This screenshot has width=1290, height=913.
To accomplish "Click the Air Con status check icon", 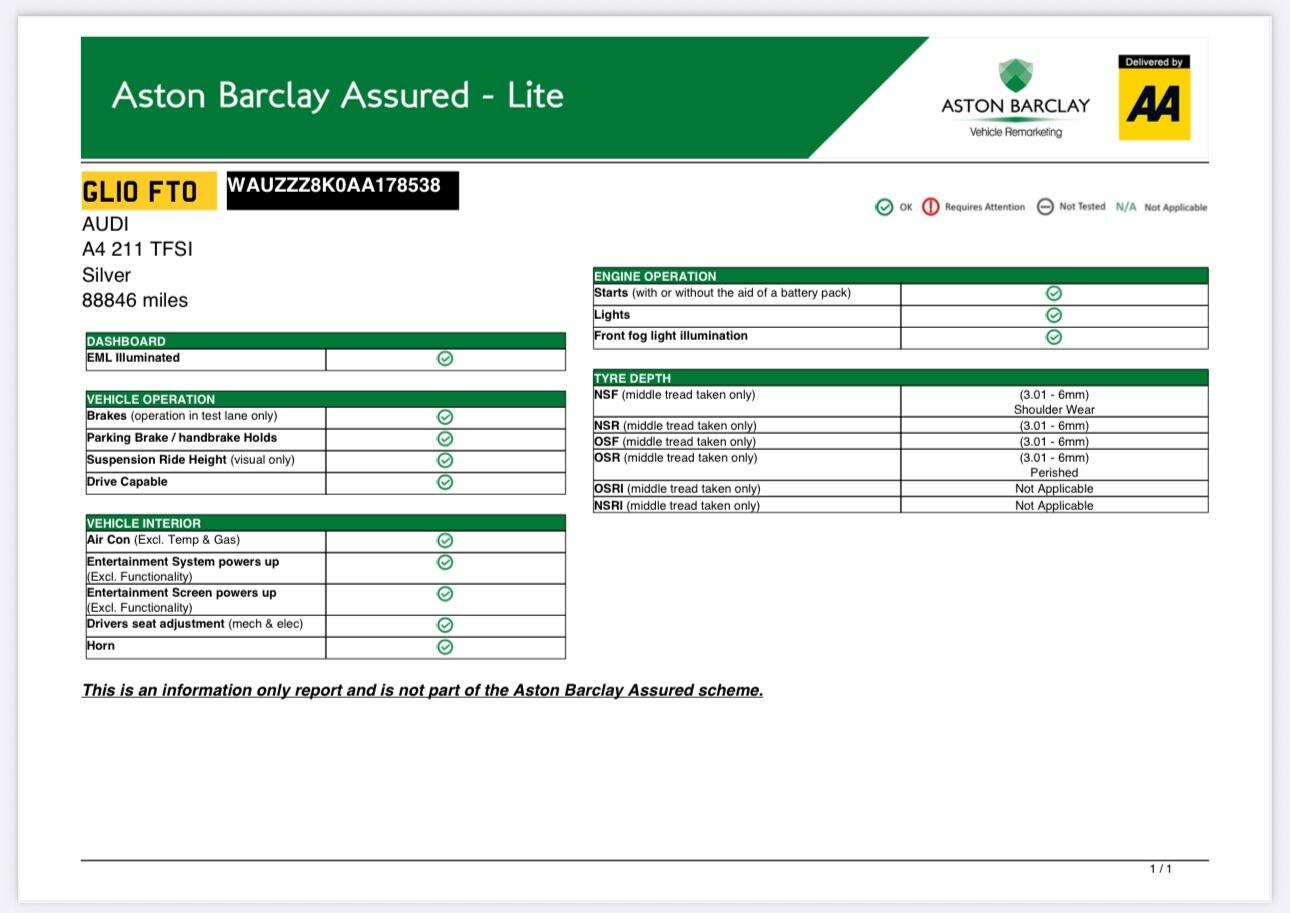I will click(x=445, y=540).
